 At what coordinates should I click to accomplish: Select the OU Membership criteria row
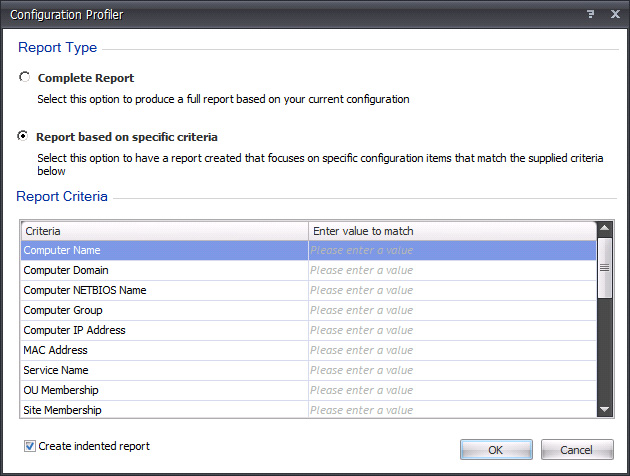[x=164, y=391]
